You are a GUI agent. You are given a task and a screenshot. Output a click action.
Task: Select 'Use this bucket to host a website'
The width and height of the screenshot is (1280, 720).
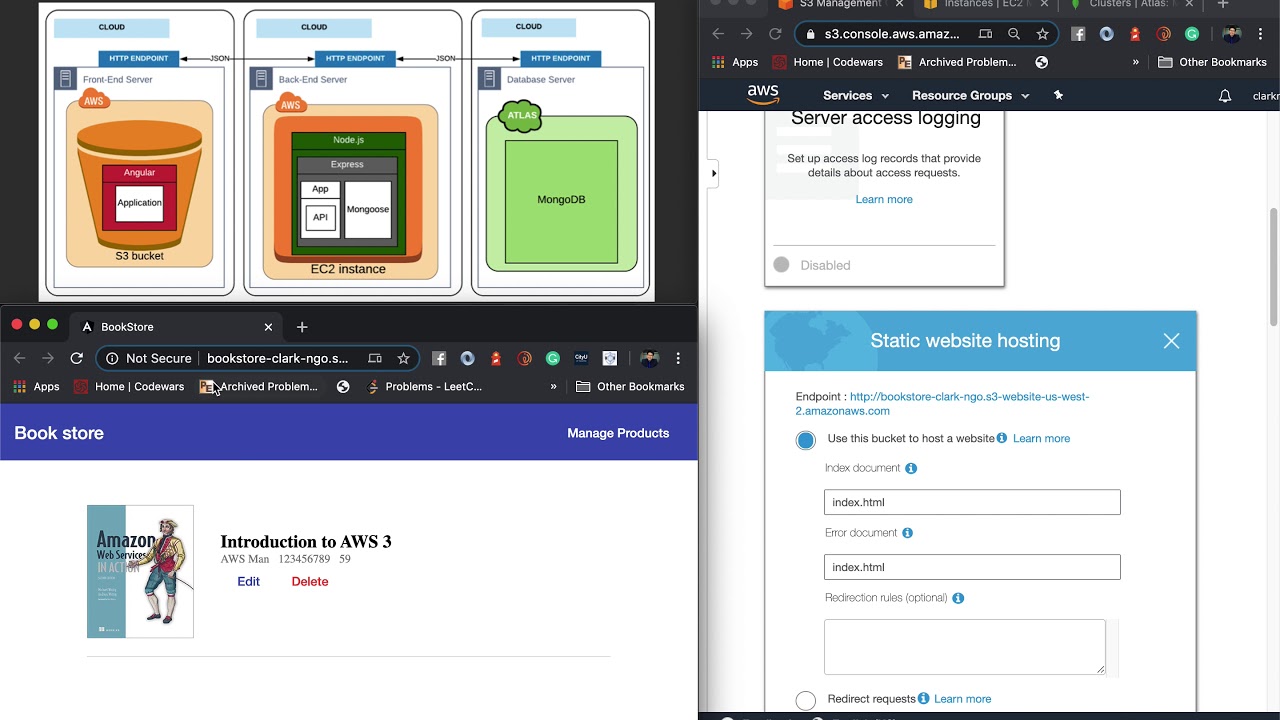[806, 440]
